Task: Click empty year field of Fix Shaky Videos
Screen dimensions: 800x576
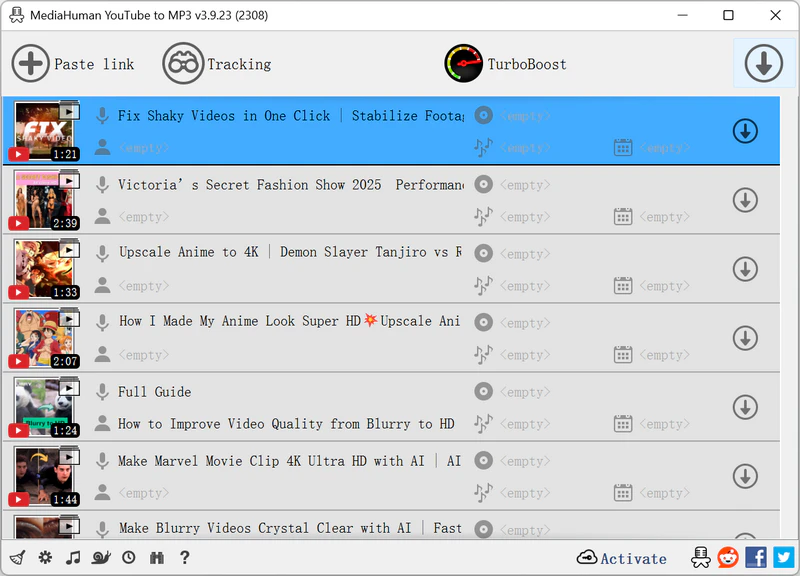Action: point(664,148)
